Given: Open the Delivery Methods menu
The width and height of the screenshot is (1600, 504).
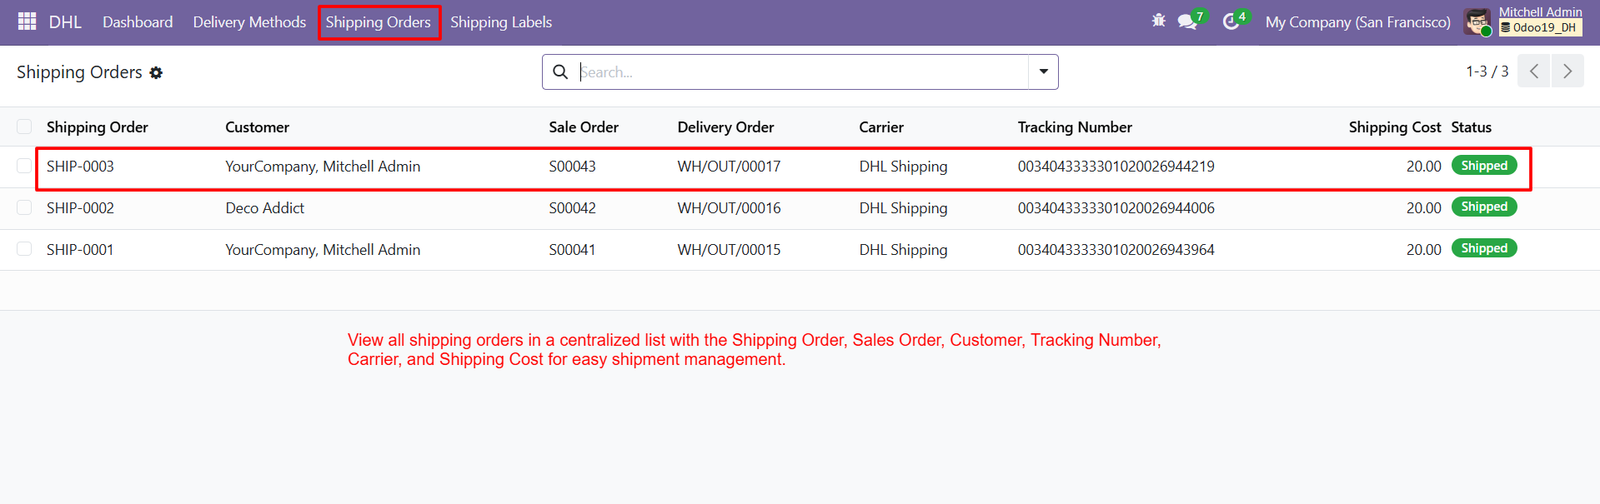Looking at the screenshot, I should coord(249,22).
